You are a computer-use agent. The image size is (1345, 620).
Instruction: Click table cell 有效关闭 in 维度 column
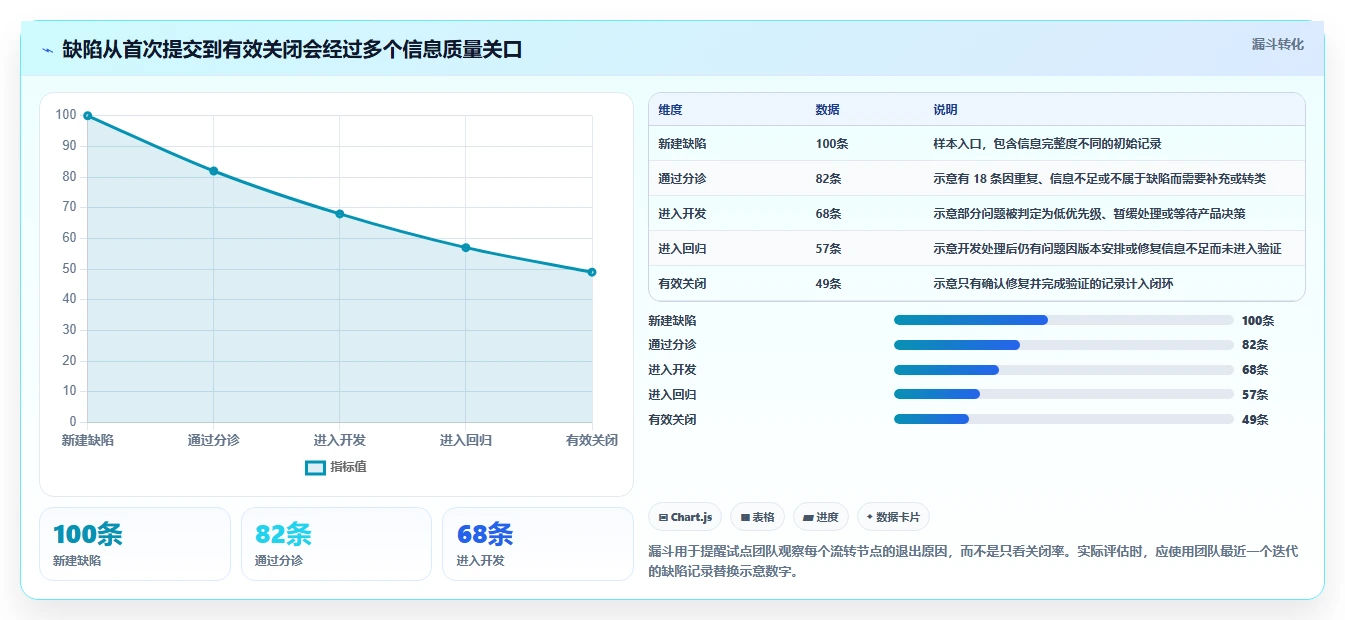click(682, 284)
